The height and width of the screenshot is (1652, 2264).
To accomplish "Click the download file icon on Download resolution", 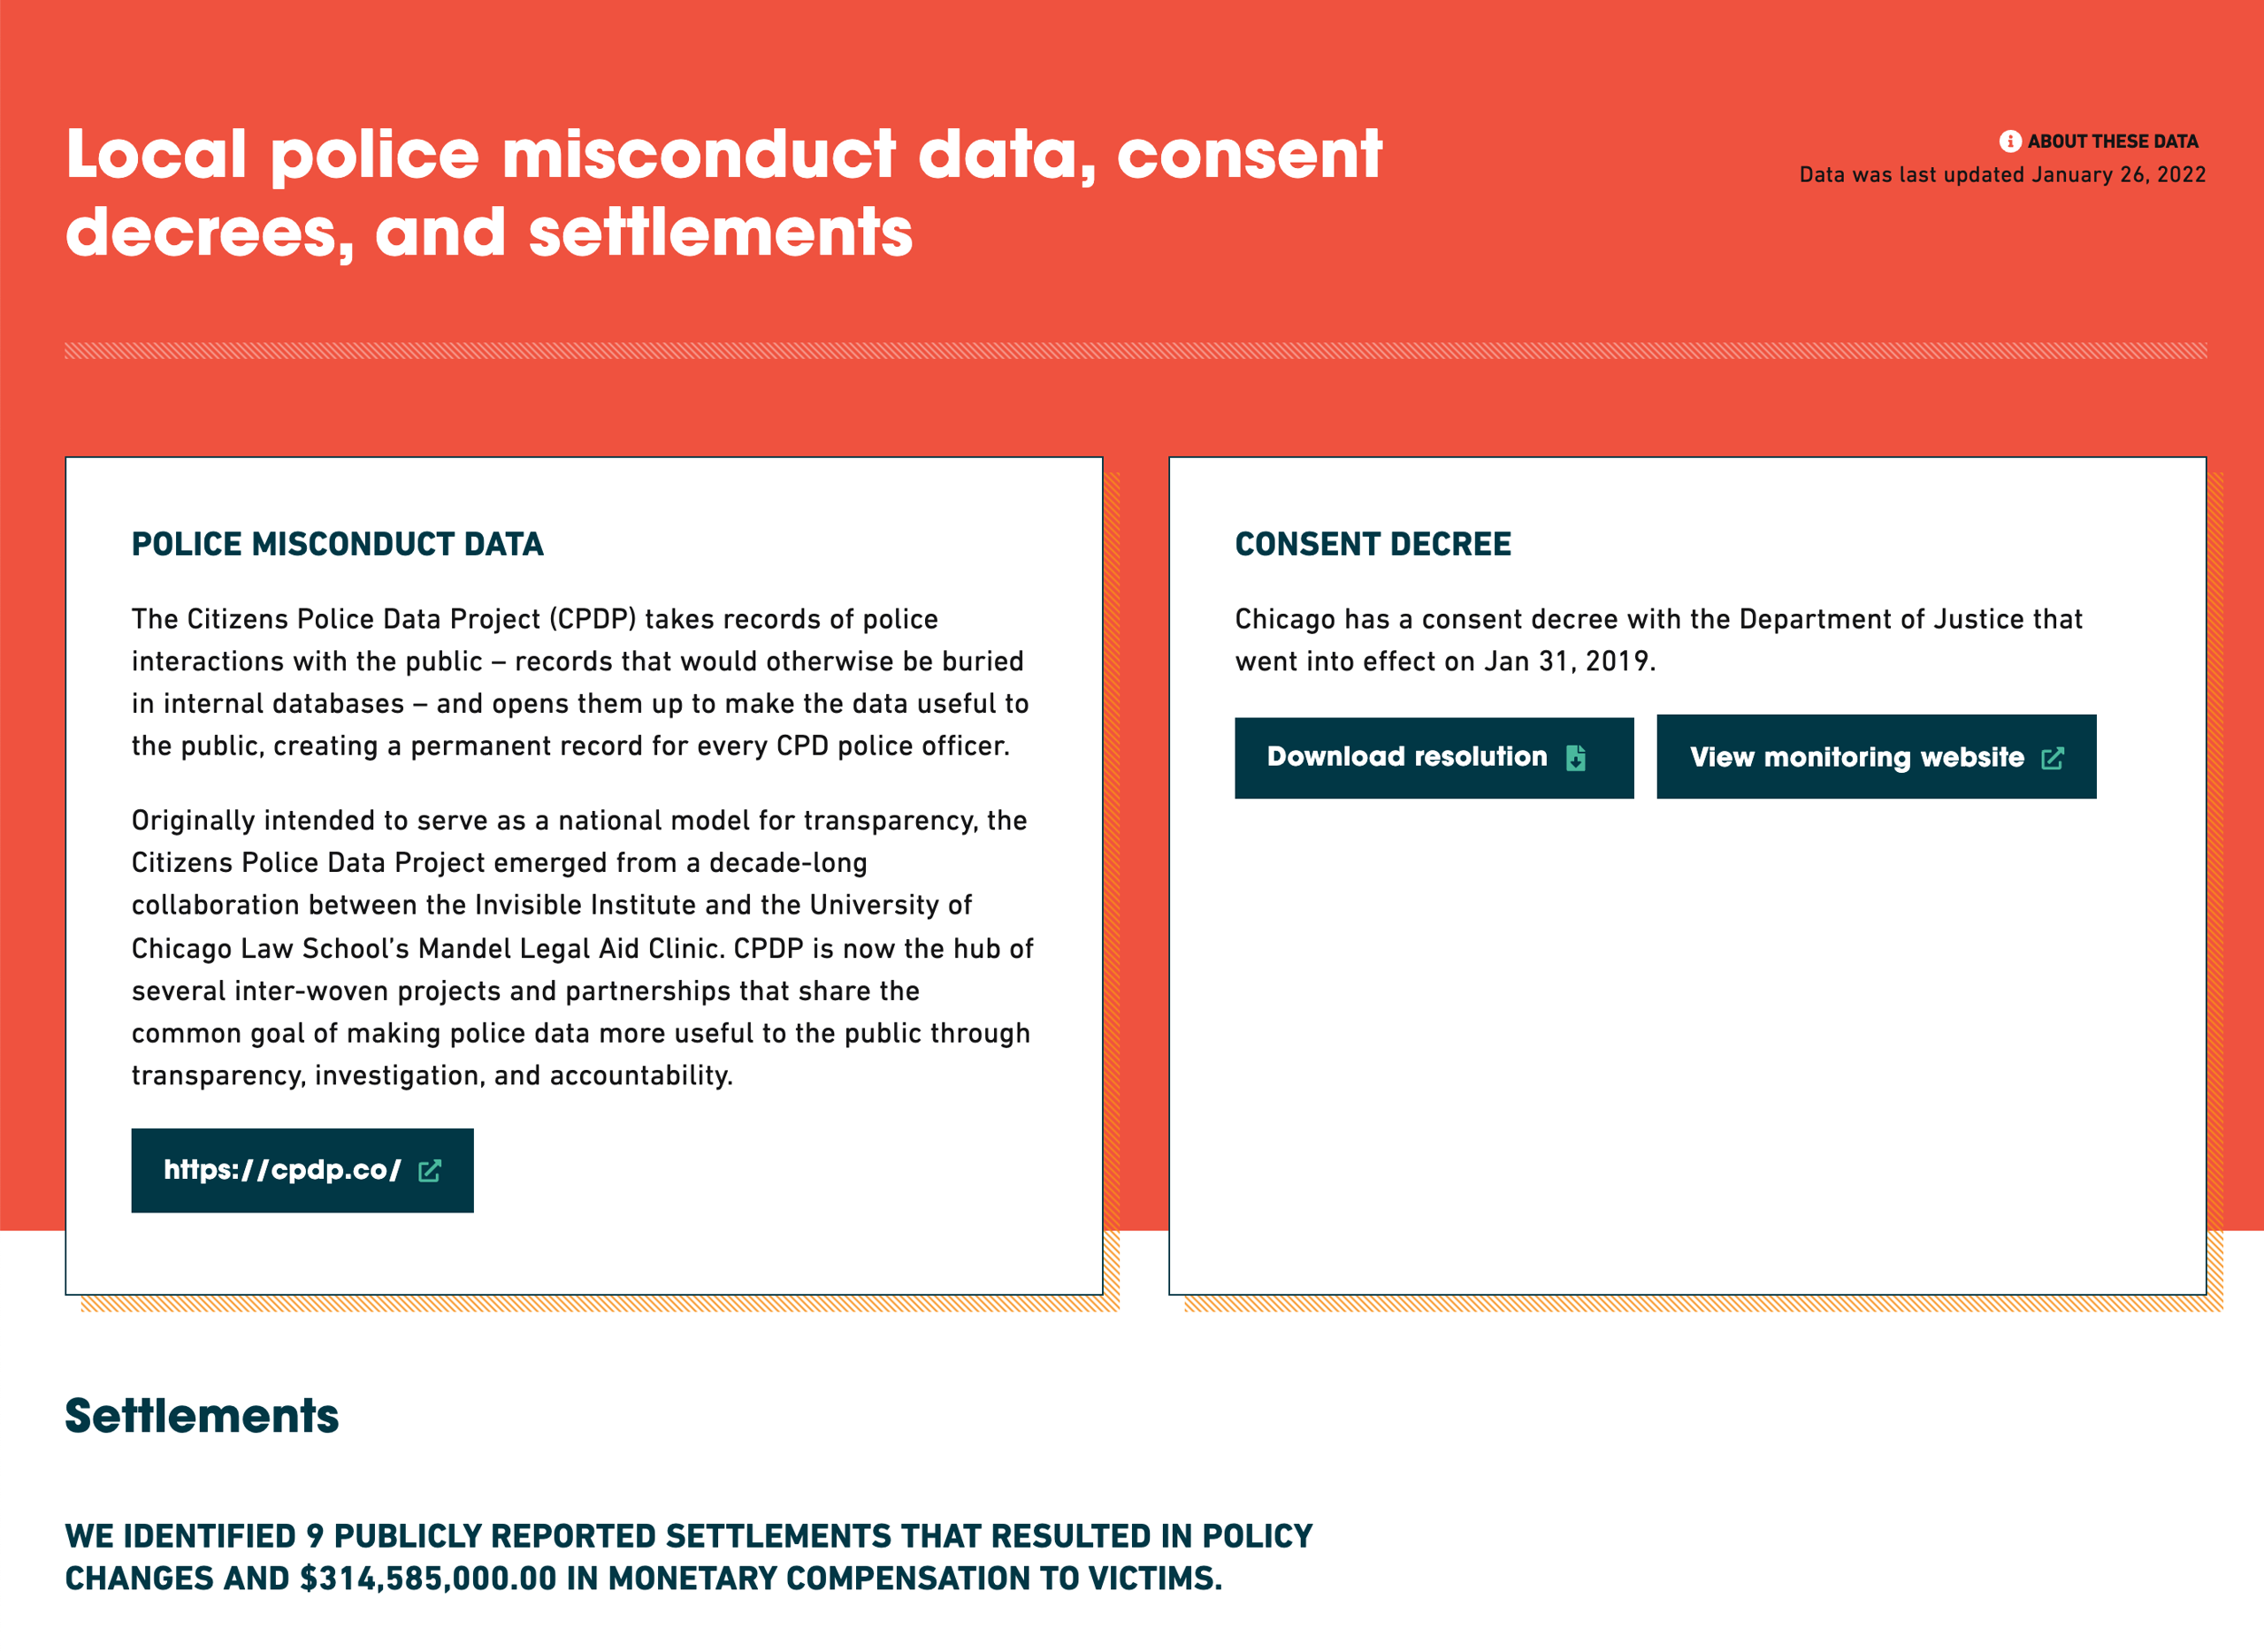I will coord(1576,758).
